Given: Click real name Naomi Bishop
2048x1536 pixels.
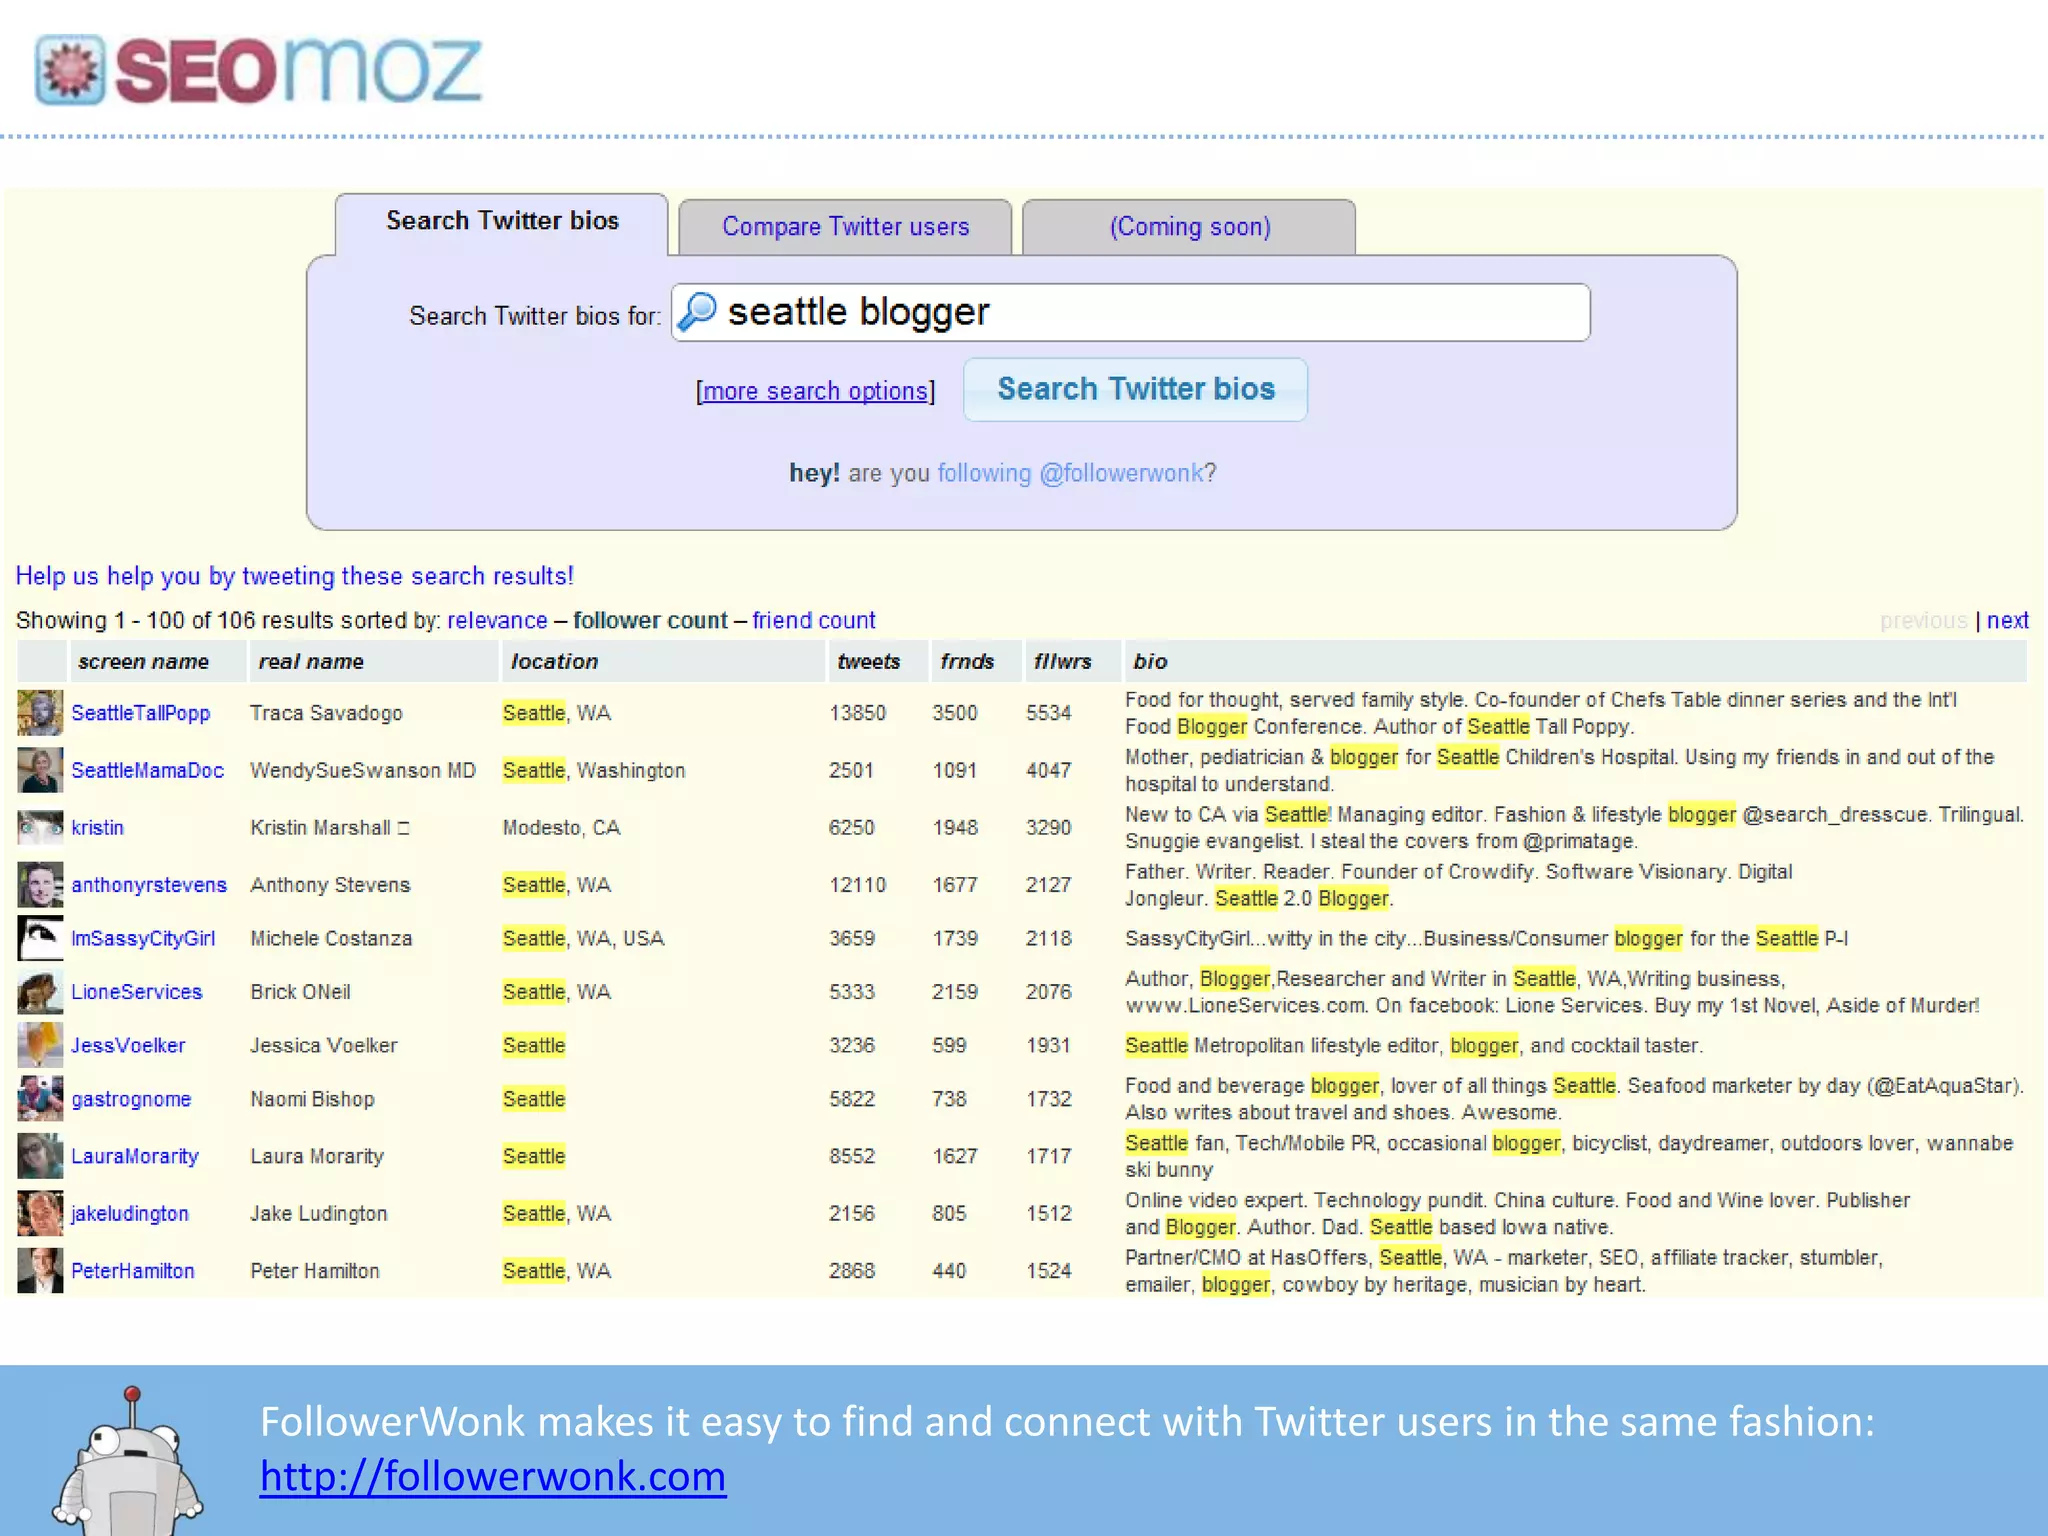Looking at the screenshot, I should click(x=312, y=1099).
